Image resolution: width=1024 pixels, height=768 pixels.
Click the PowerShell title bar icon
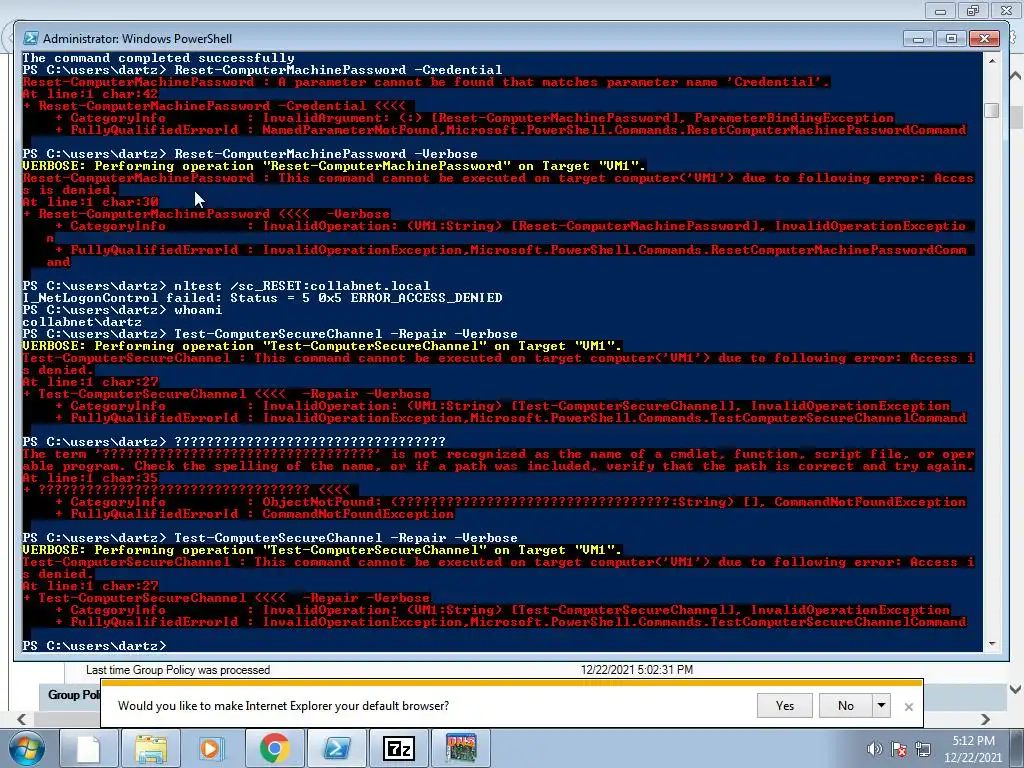[30, 39]
